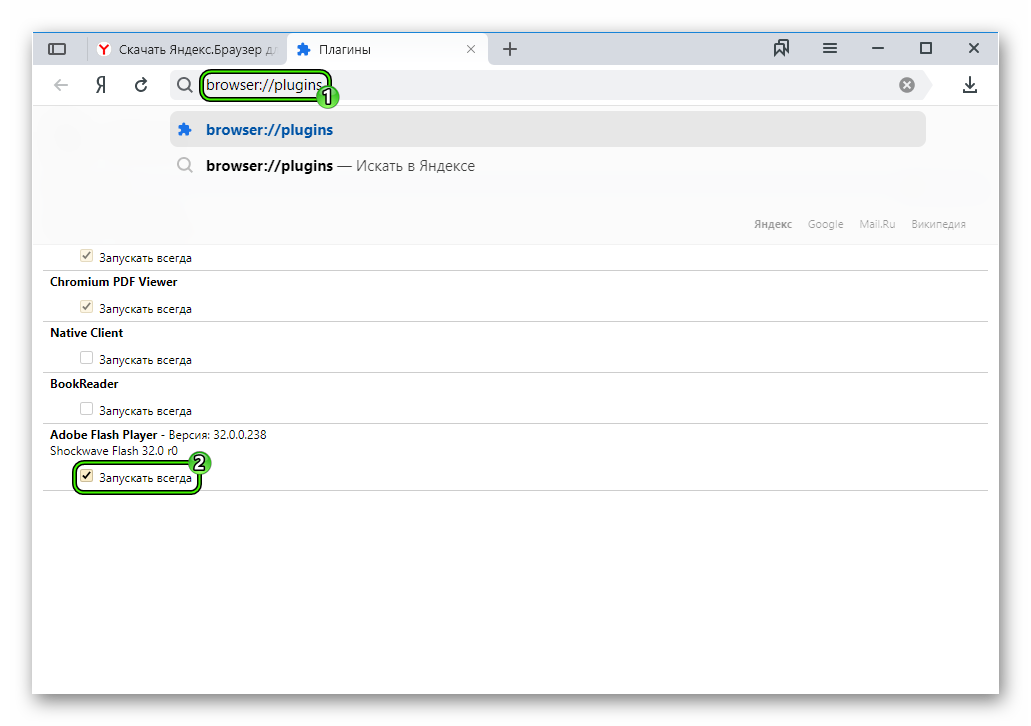Viewport: 1031px width, 726px height.
Task: Toggle topmost 'Запускать всегда' checkbox above Chromium PDF Viewer
Action: [86, 256]
